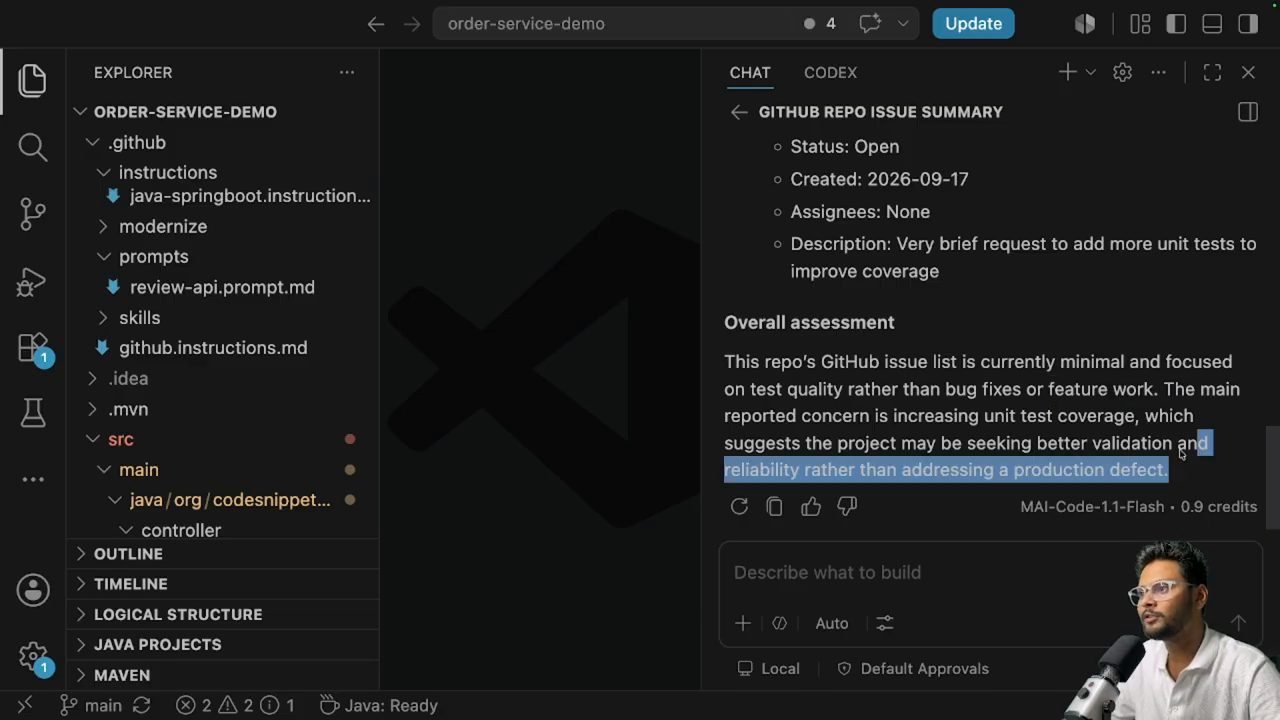Switch to the CODEX tab
The width and height of the screenshot is (1280, 720).
[830, 72]
